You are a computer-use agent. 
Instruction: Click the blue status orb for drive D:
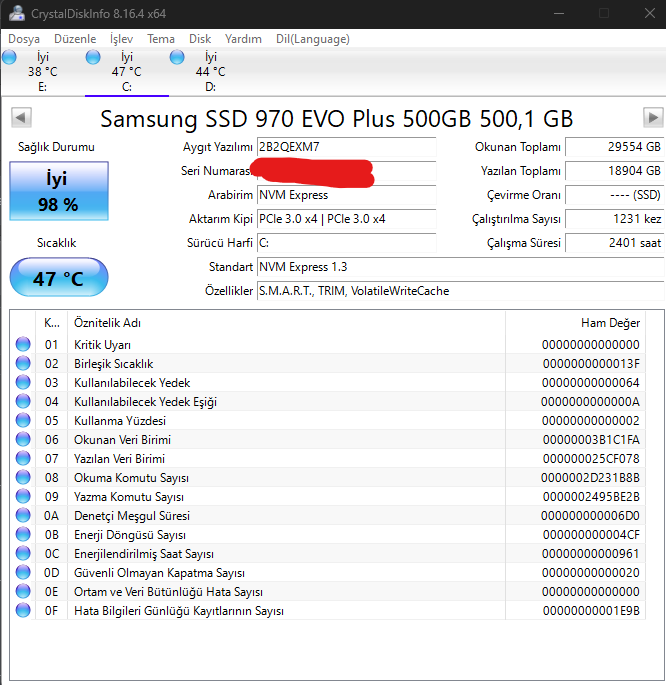pyautogui.click(x=177, y=57)
